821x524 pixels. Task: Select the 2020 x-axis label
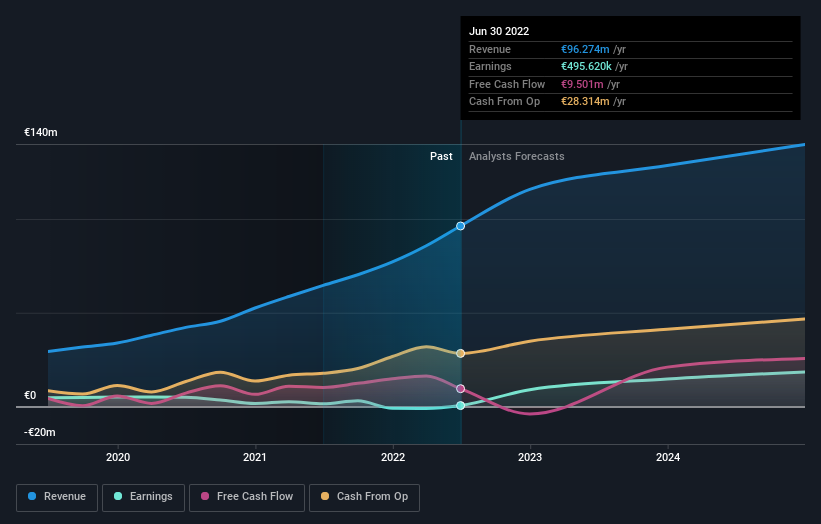click(118, 457)
